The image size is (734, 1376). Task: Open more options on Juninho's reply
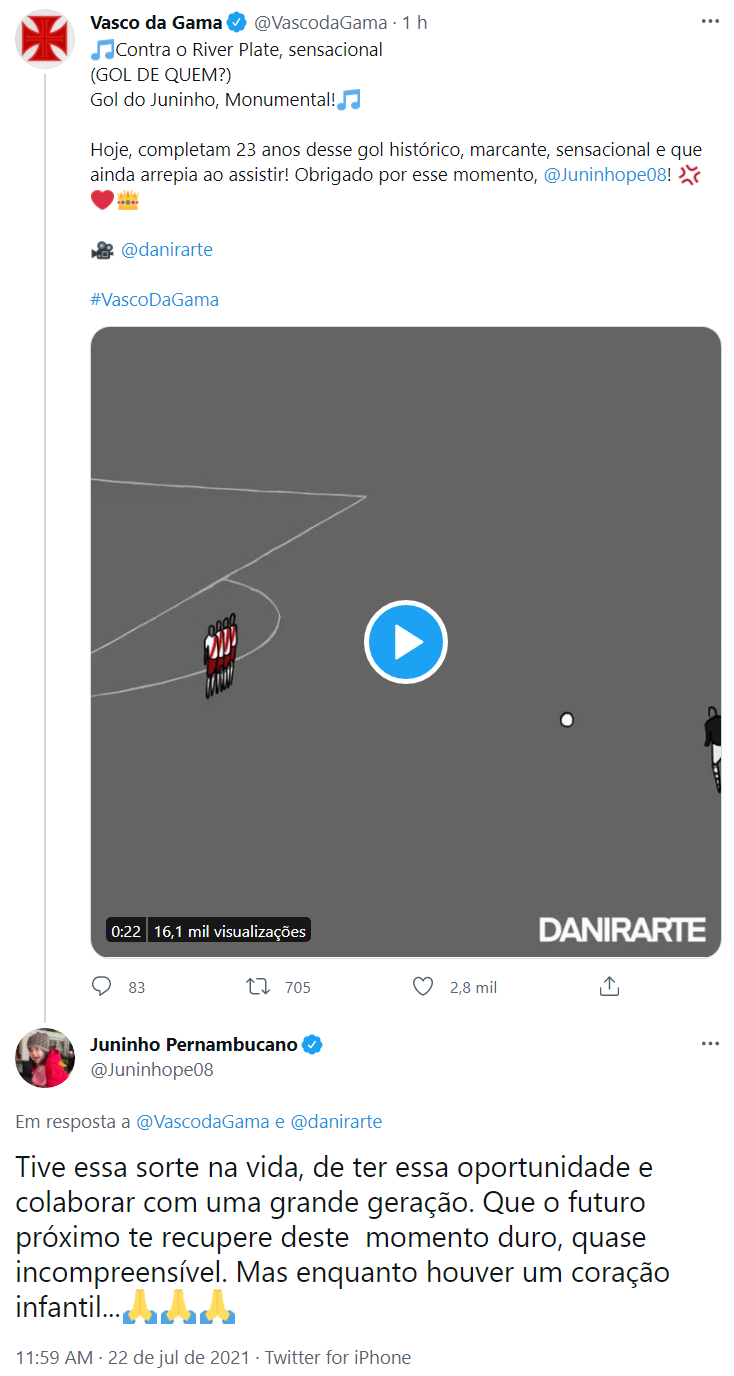coord(710,1044)
